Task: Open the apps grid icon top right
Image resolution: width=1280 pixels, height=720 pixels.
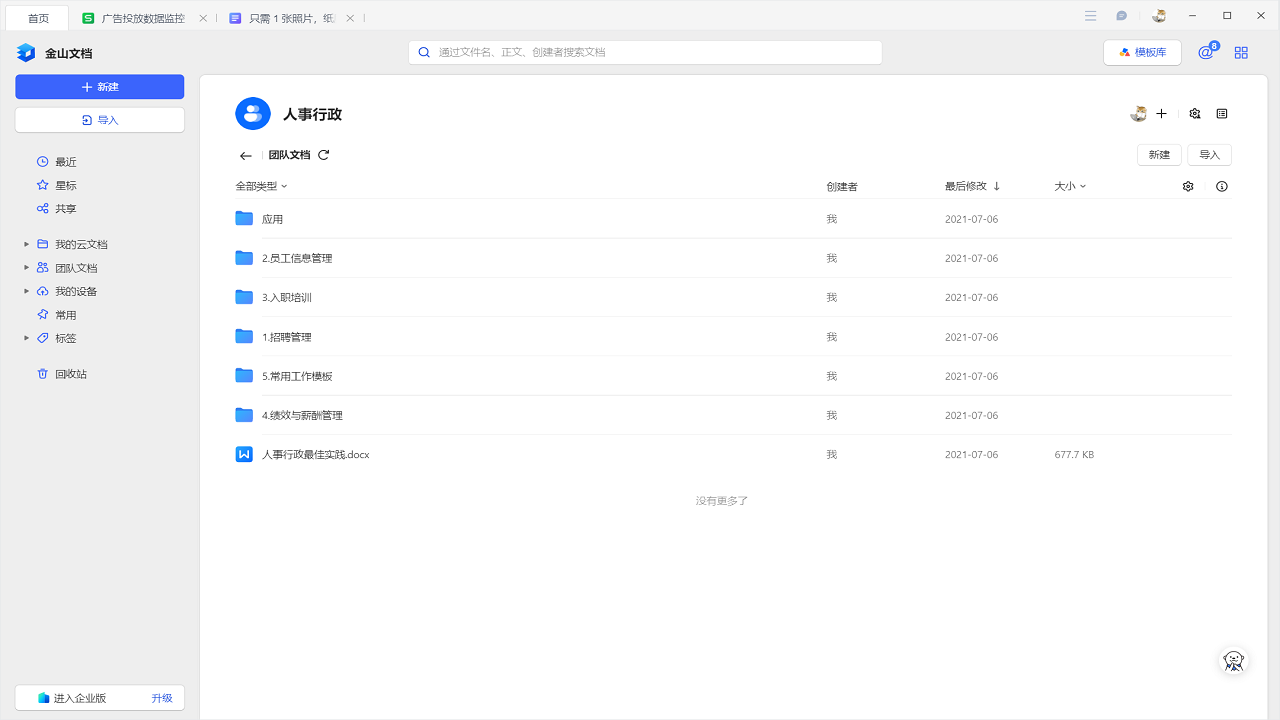Action: tap(1241, 52)
